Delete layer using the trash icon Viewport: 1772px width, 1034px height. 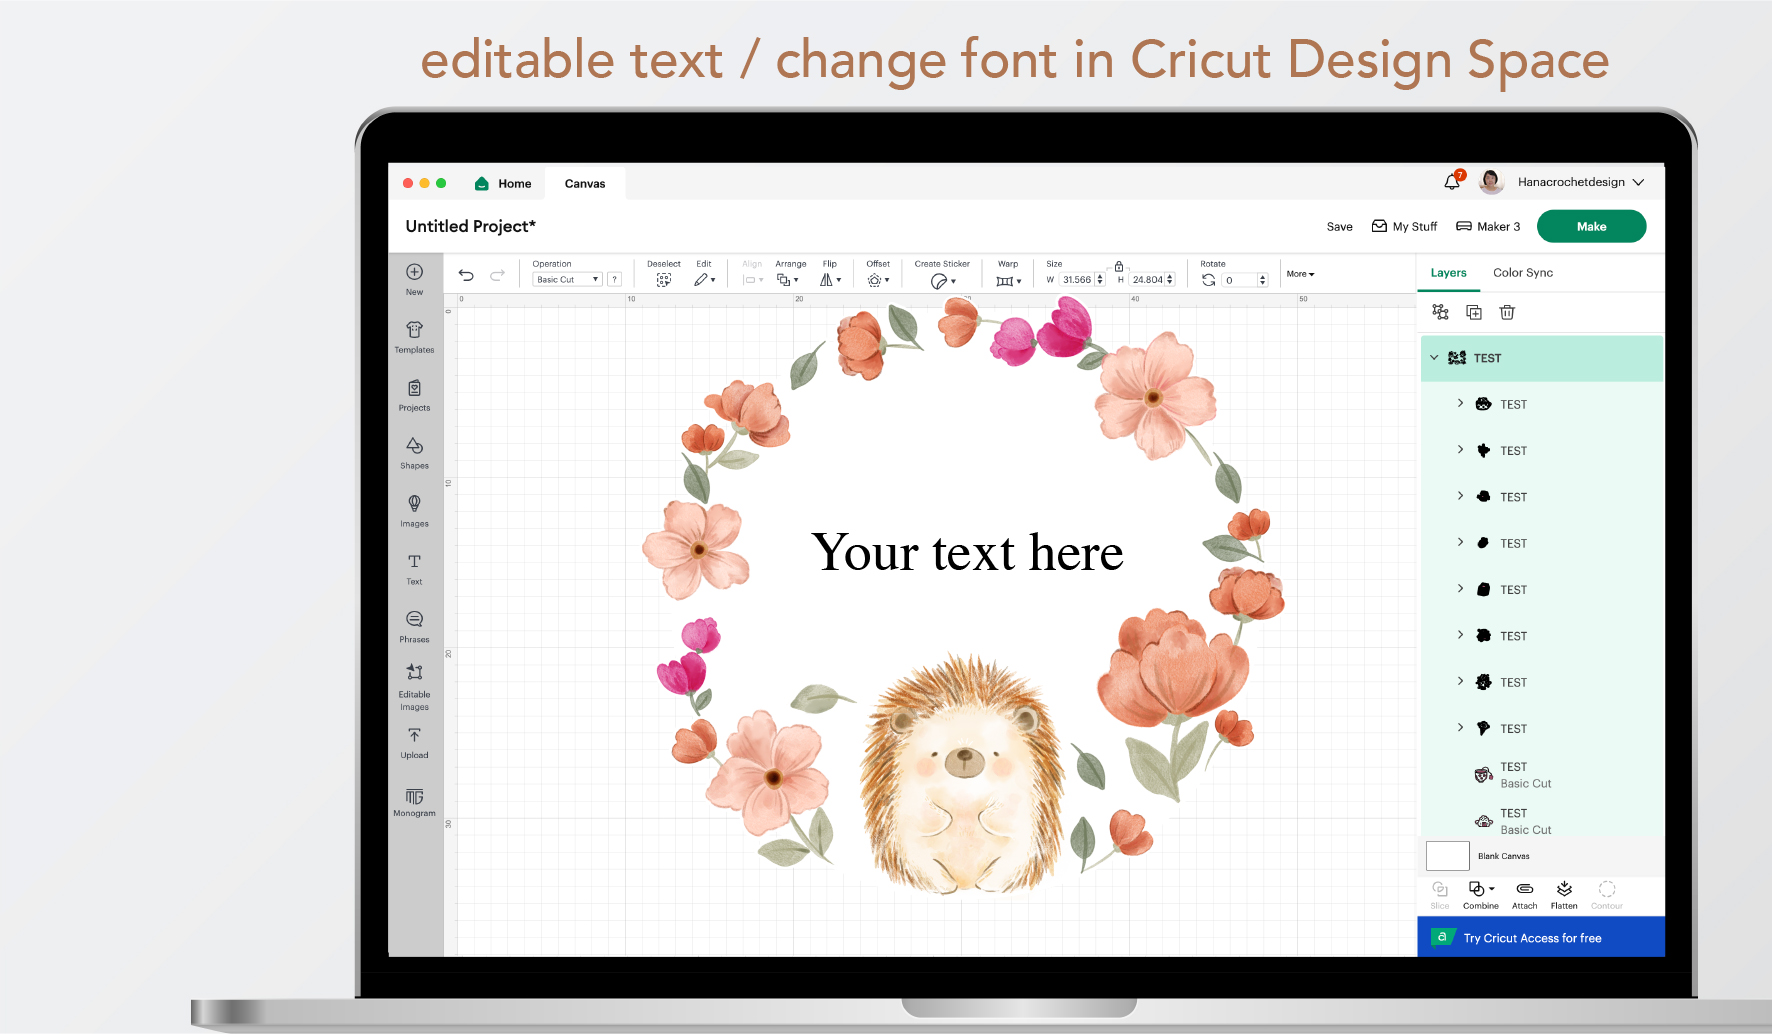[1507, 313]
